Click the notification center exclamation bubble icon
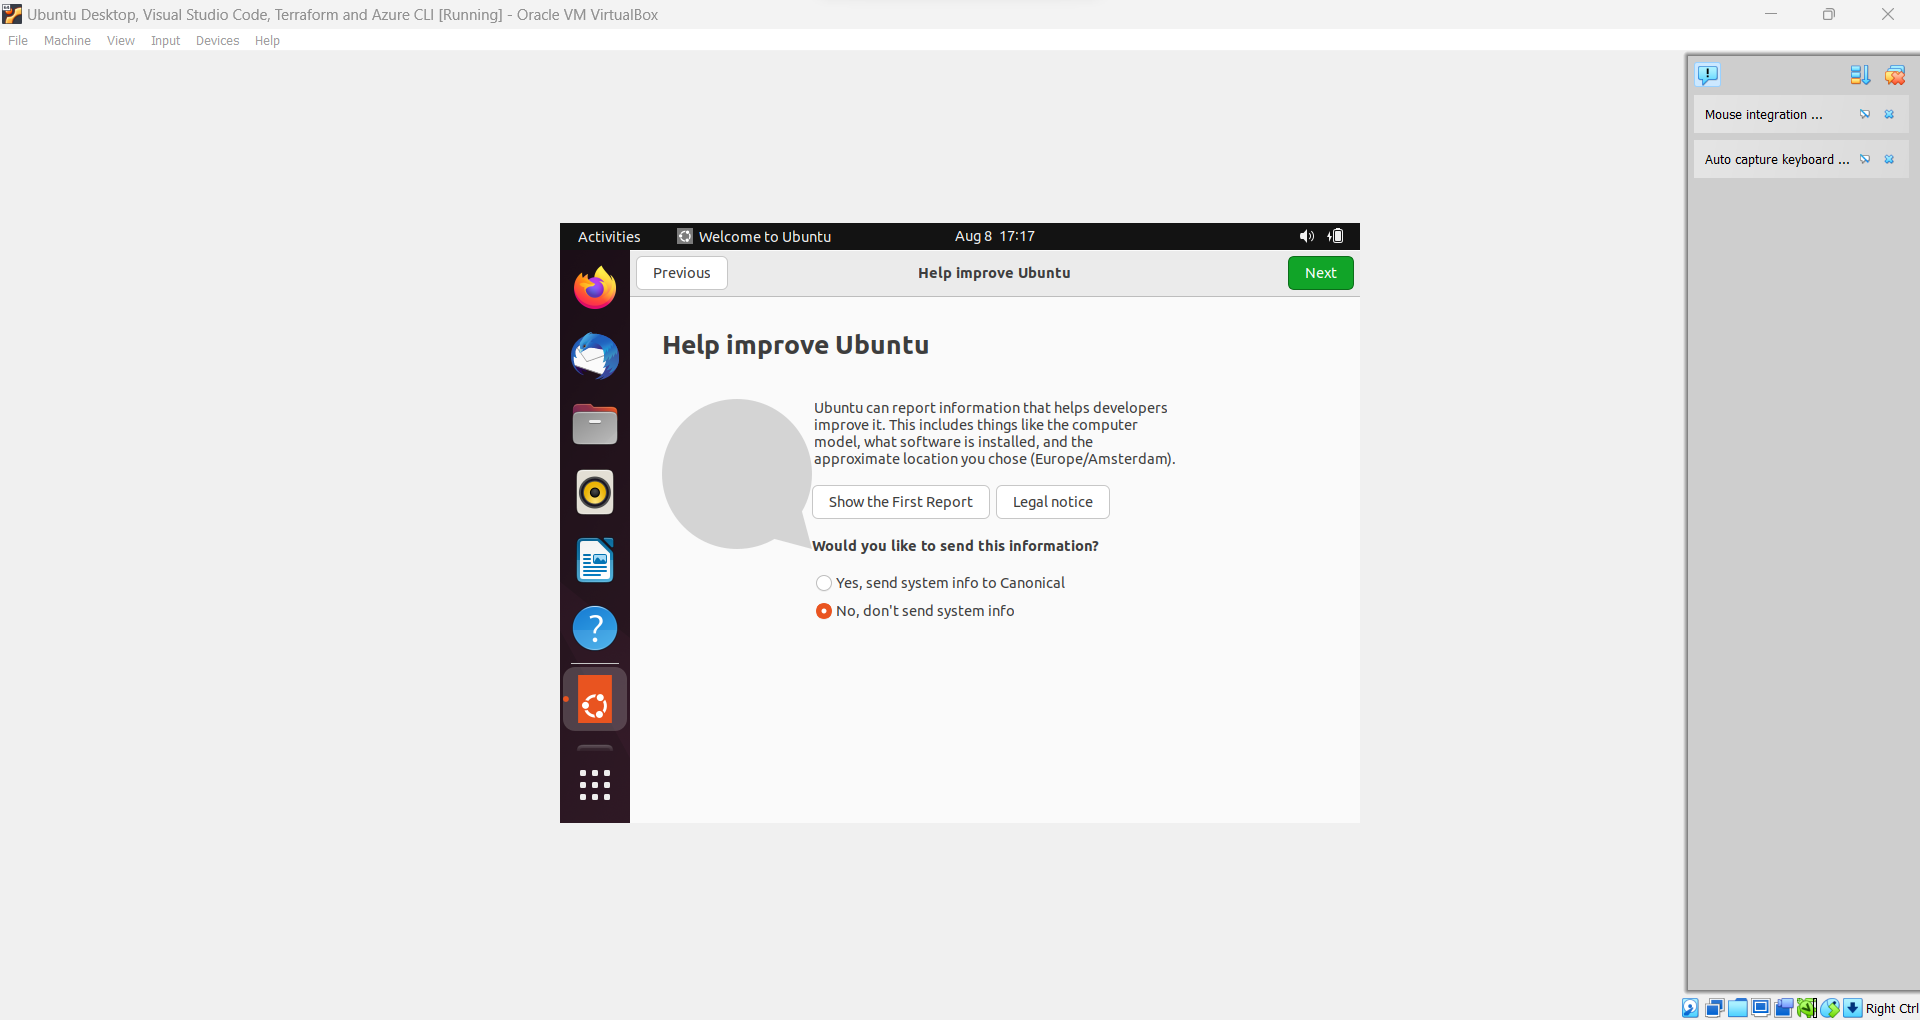Screen dimensions: 1920x1020 pos(1707,74)
